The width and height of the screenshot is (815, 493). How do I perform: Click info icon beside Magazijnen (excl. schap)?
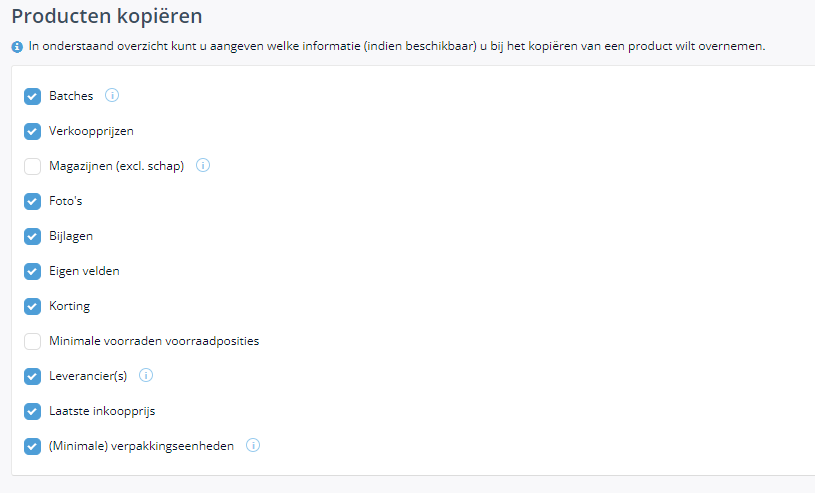(x=203, y=165)
